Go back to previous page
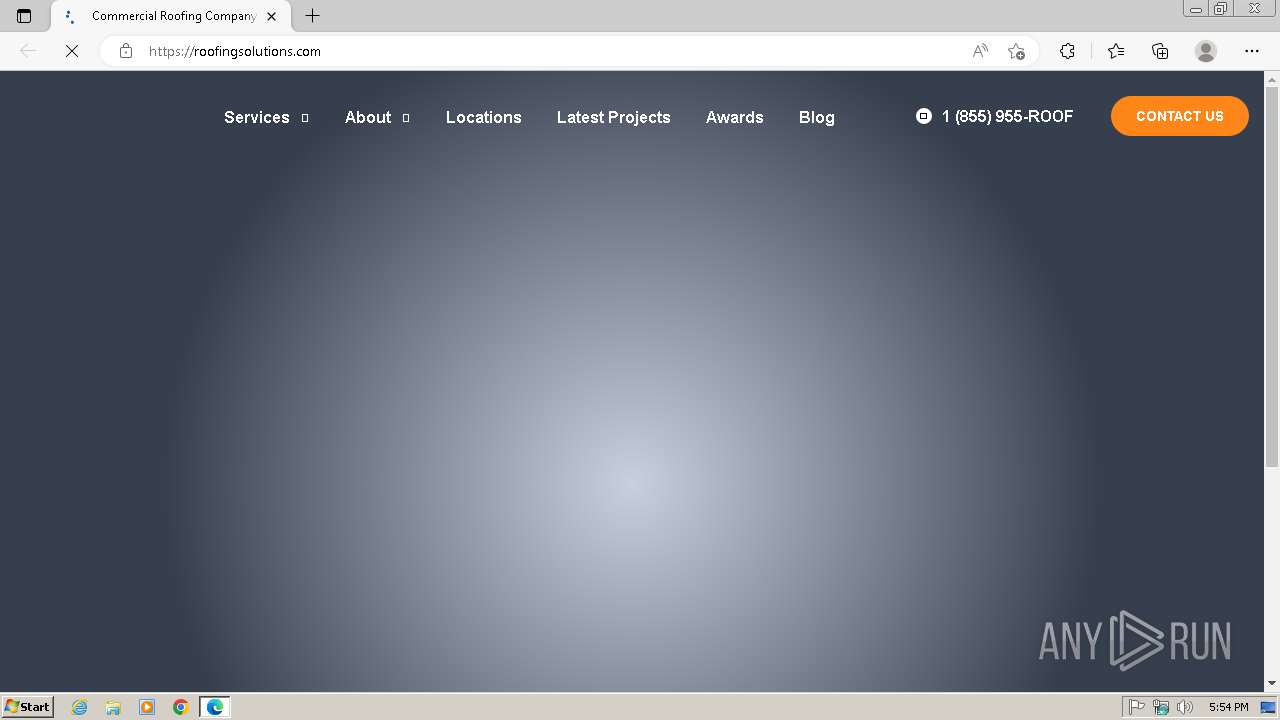1280x720 pixels. (x=28, y=51)
